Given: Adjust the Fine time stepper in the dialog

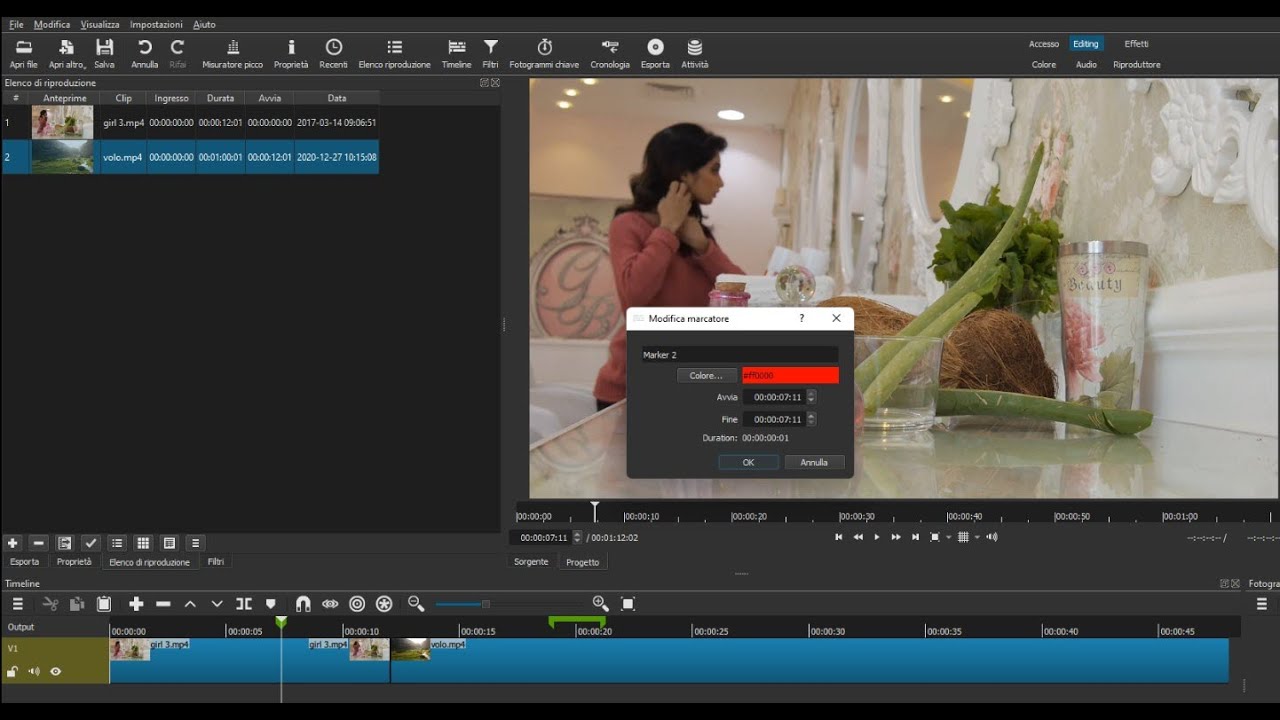Looking at the screenshot, I should click(x=811, y=419).
